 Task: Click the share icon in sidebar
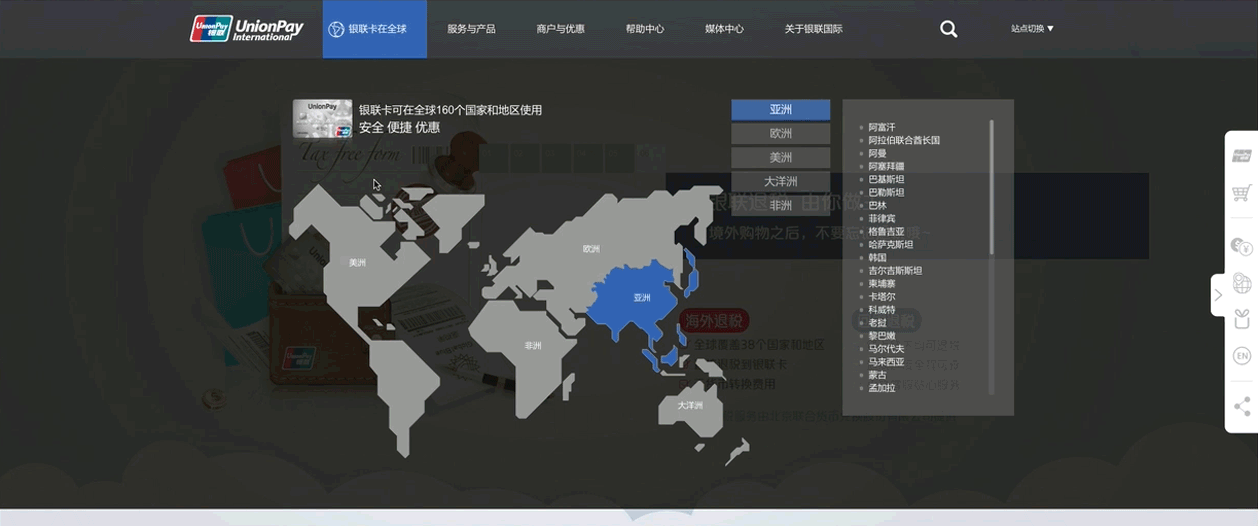pyautogui.click(x=1242, y=406)
